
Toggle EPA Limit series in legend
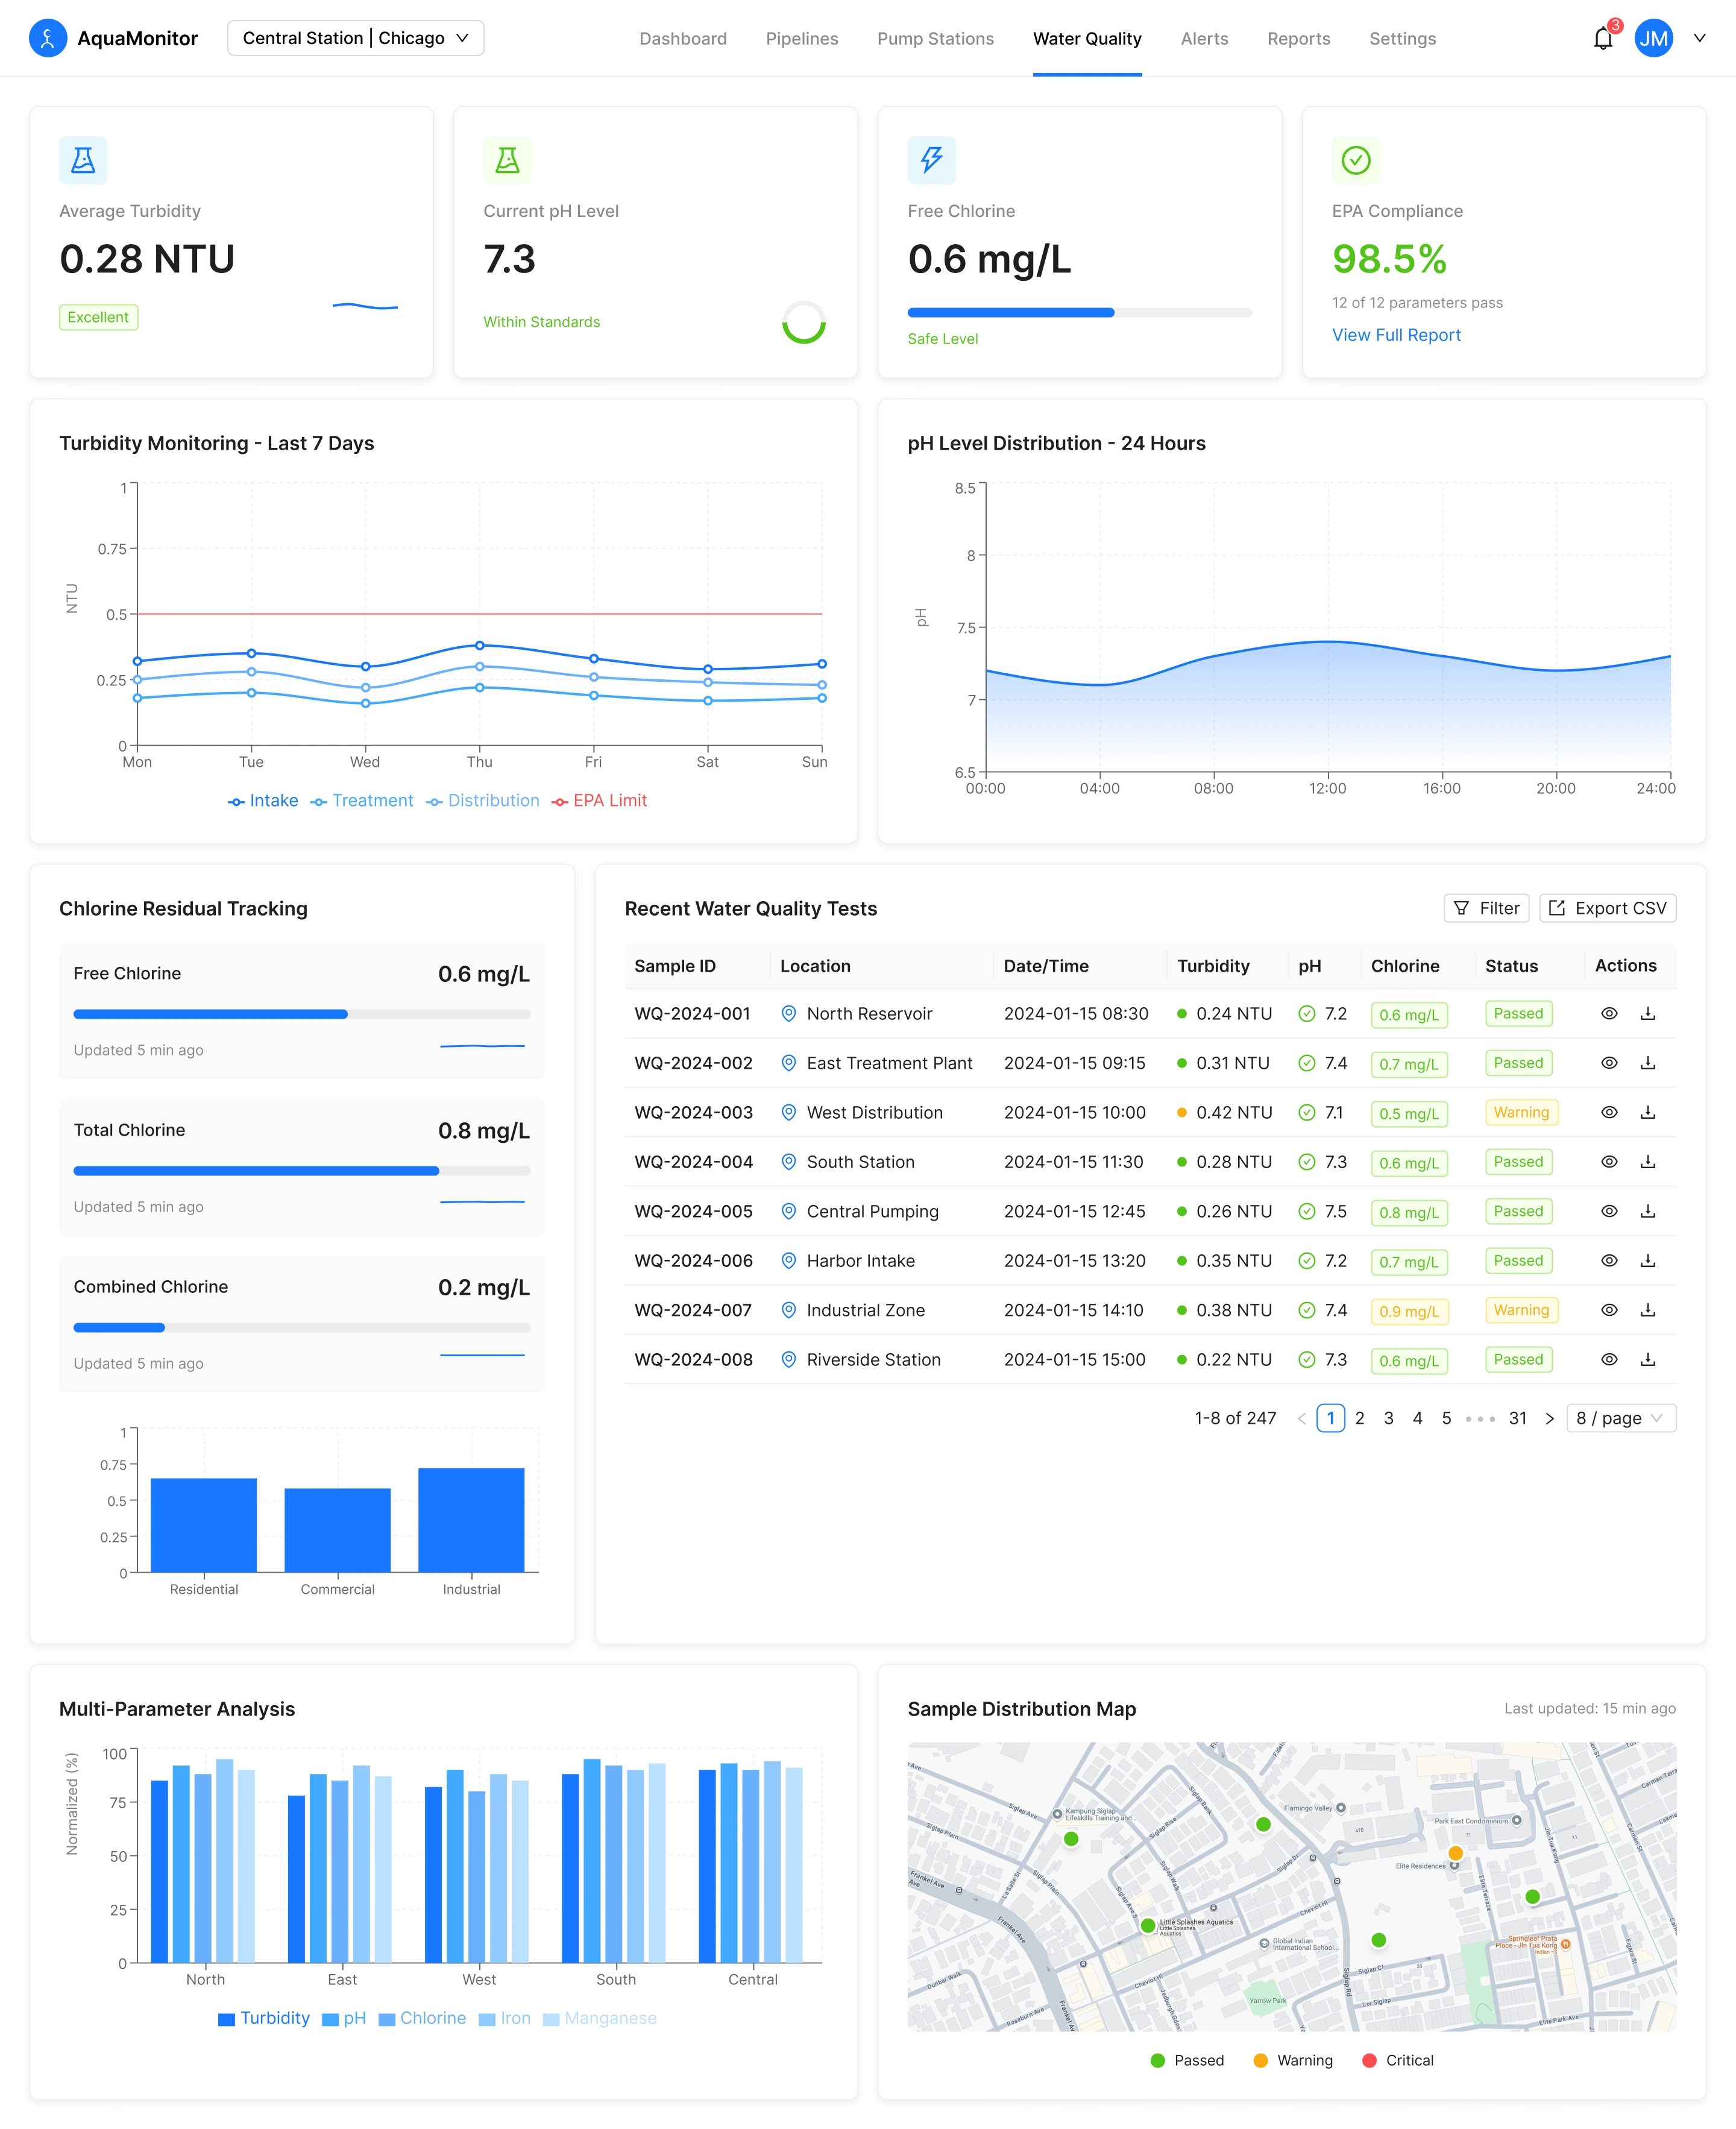pos(599,801)
